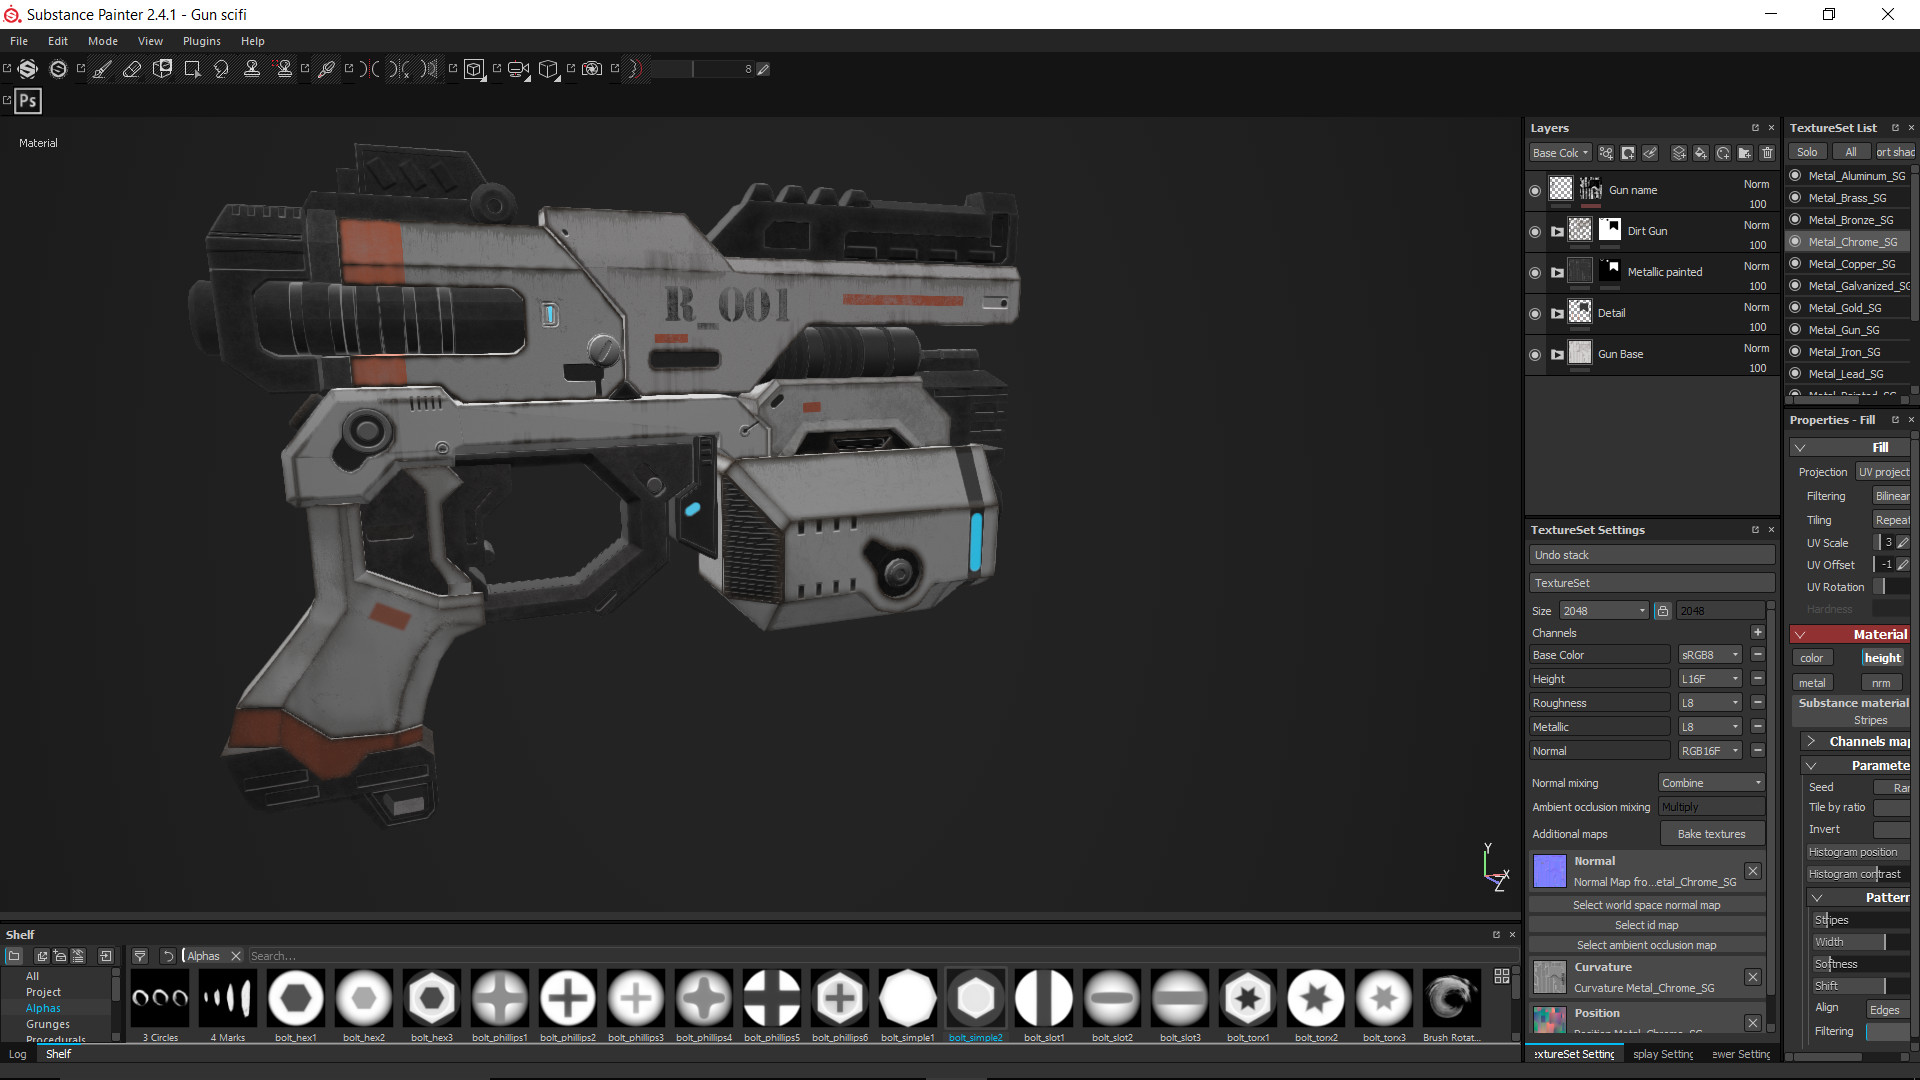1920x1080 pixels.
Task: Add a new folder in Layers panel
Action: tap(1744, 152)
